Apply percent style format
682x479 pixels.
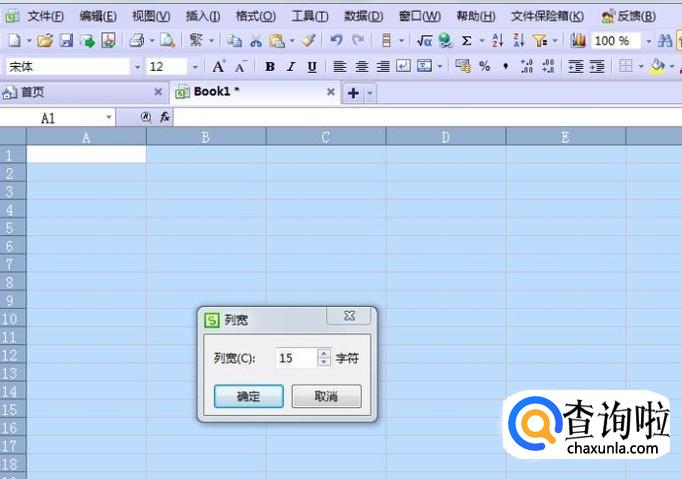pos(485,66)
